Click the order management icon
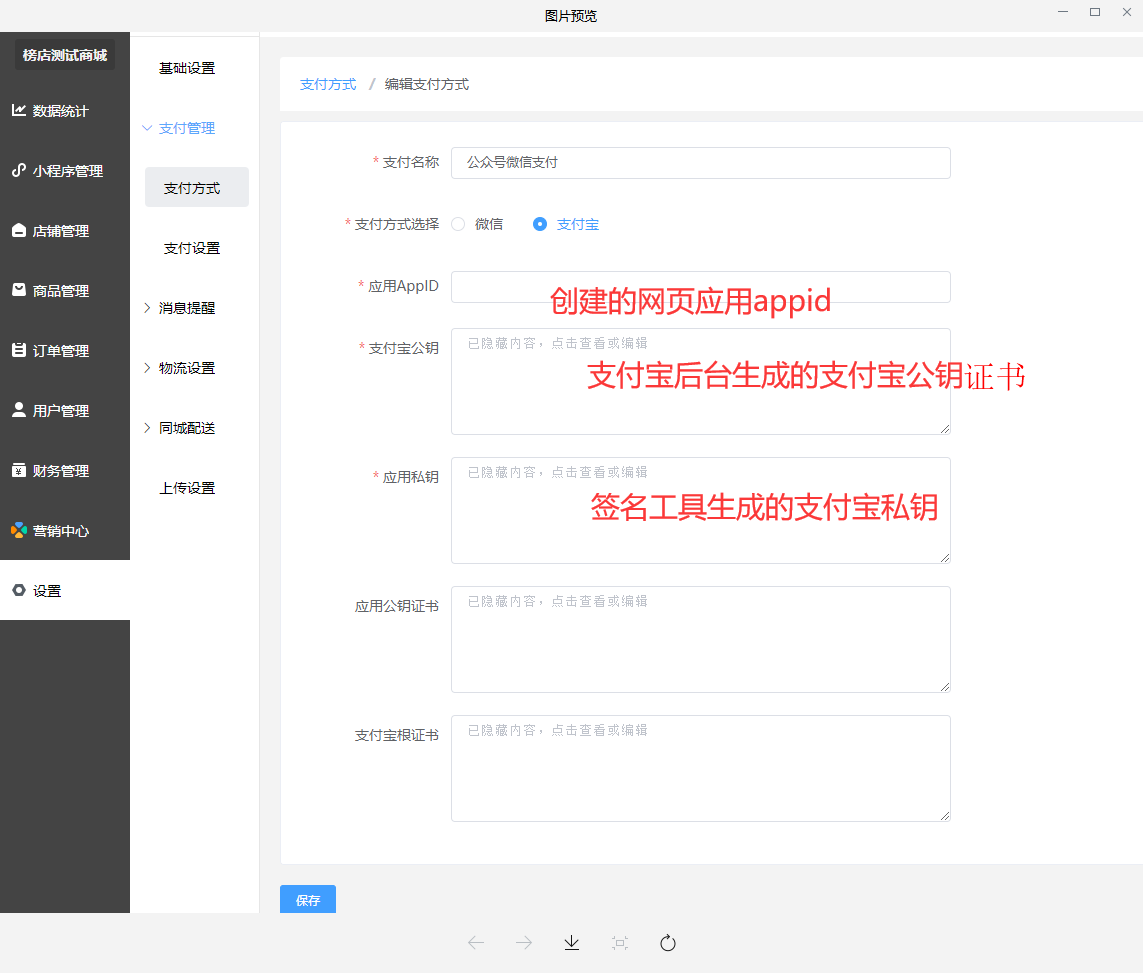 (19, 351)
